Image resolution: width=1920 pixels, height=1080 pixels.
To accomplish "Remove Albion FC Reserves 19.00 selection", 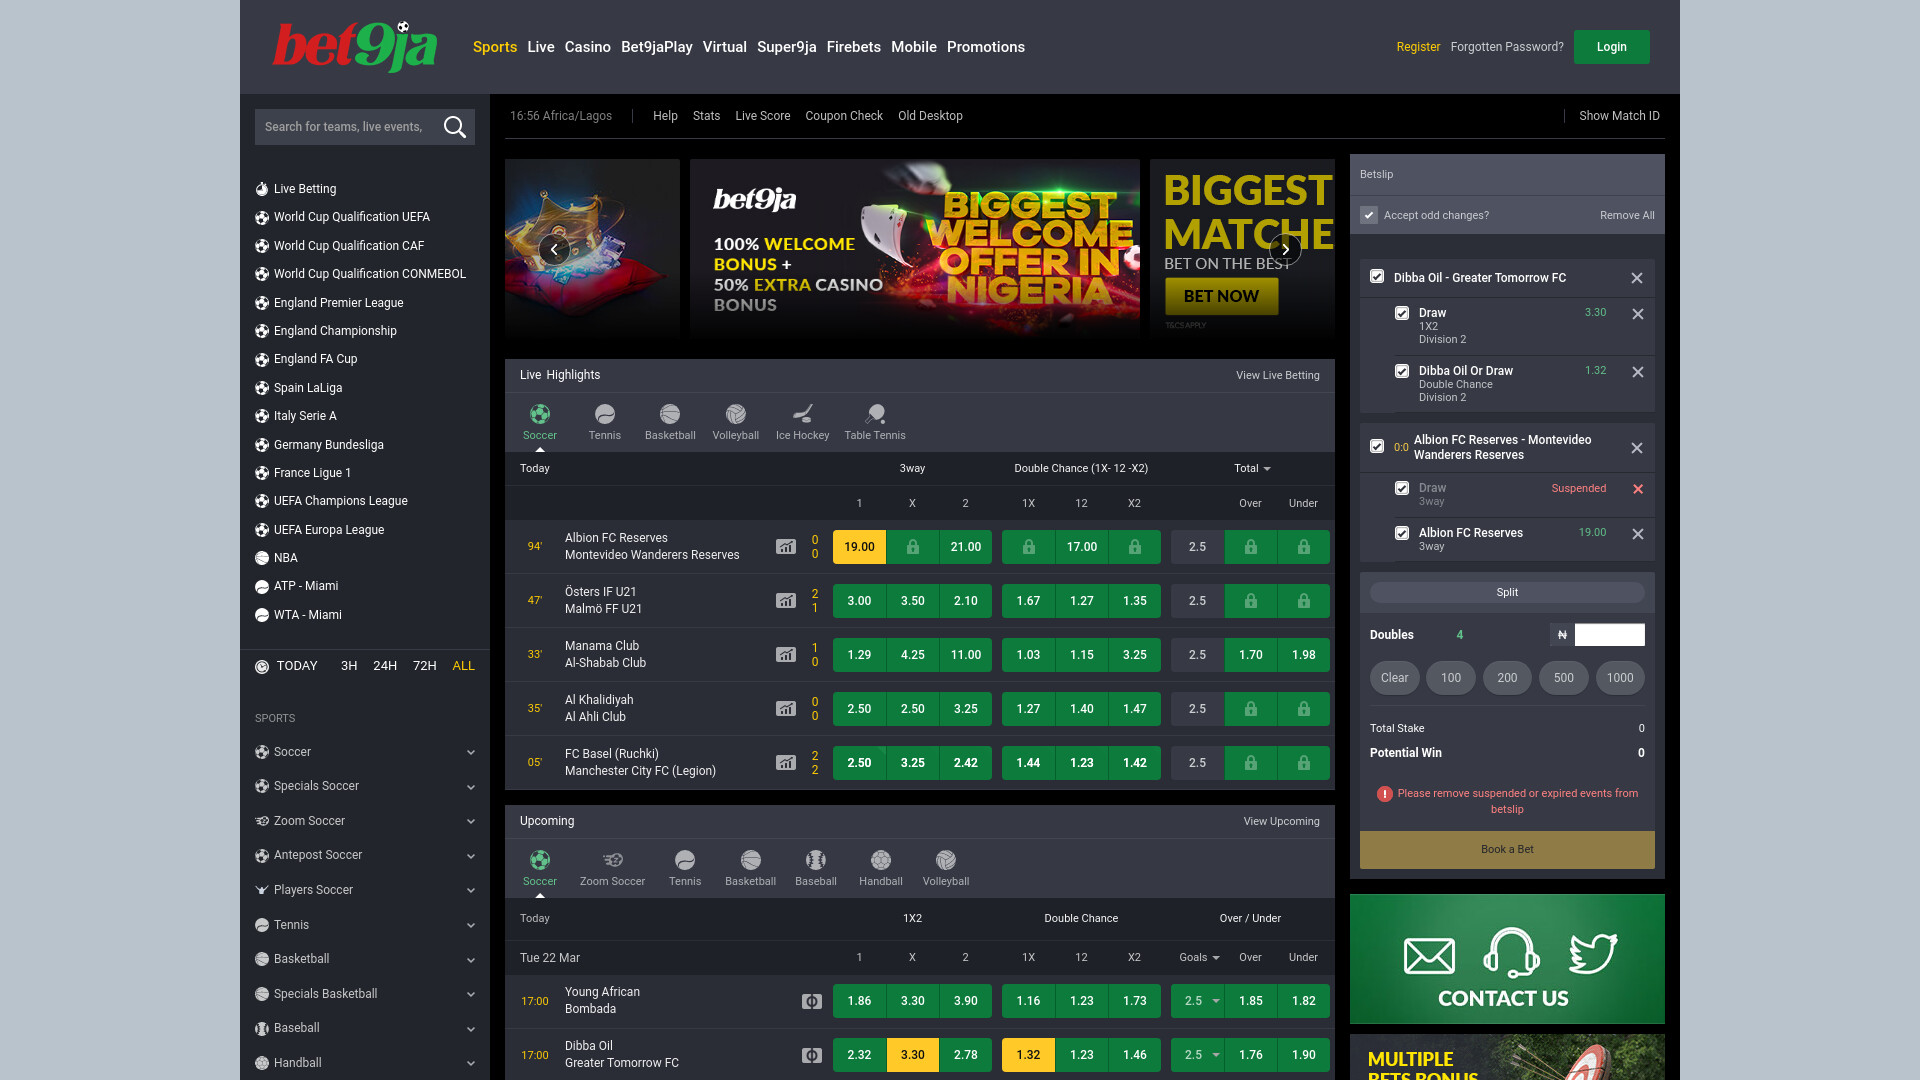I will [1638, 534].
